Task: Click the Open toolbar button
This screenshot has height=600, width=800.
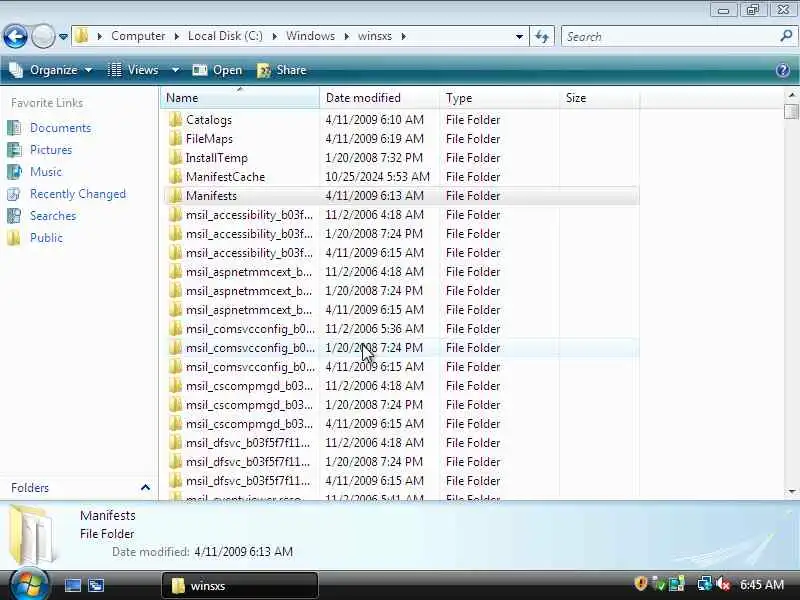Action: (217, 70)
